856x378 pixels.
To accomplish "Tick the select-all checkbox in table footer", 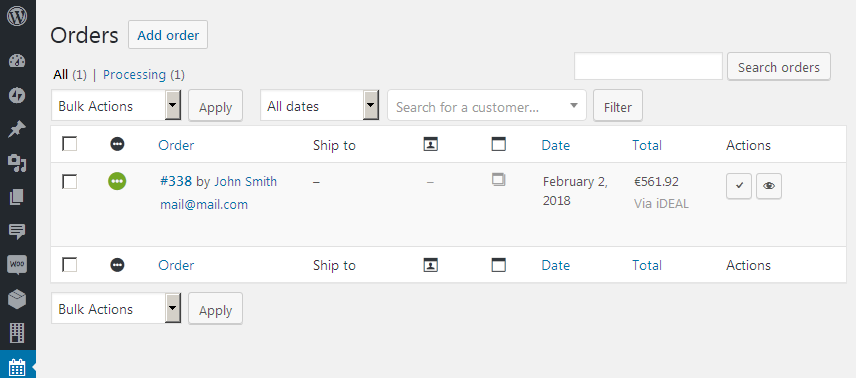I will [69, 265].
